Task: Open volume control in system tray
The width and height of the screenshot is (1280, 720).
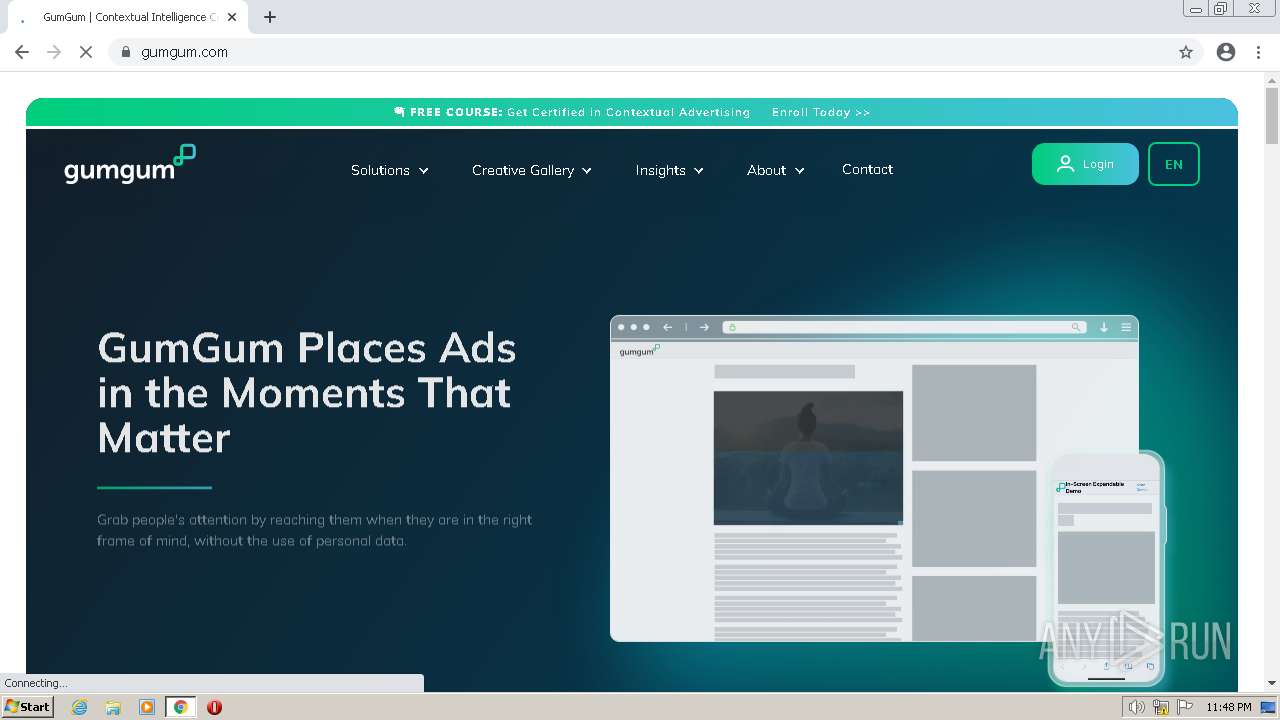Action: click(x=1137, y=707)
